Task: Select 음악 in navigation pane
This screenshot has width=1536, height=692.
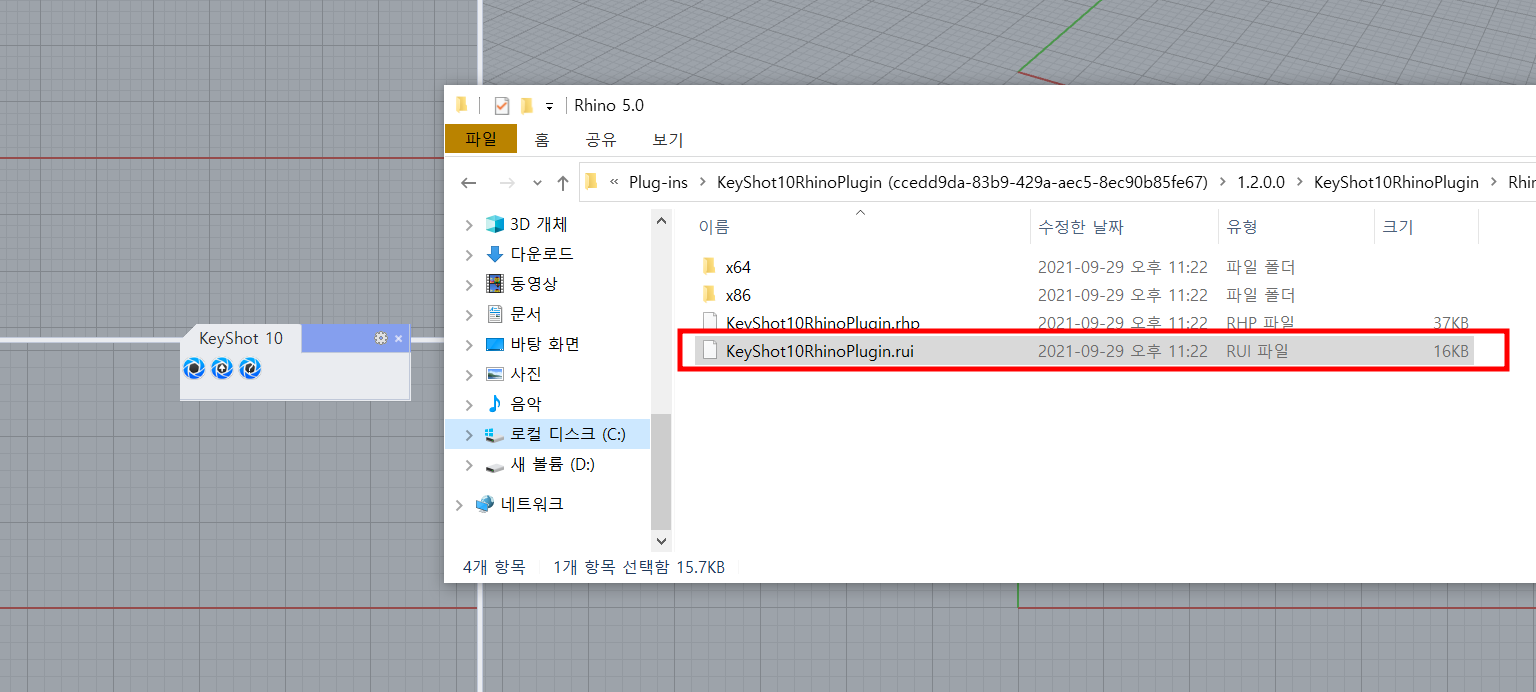Action: pos(526,404)
